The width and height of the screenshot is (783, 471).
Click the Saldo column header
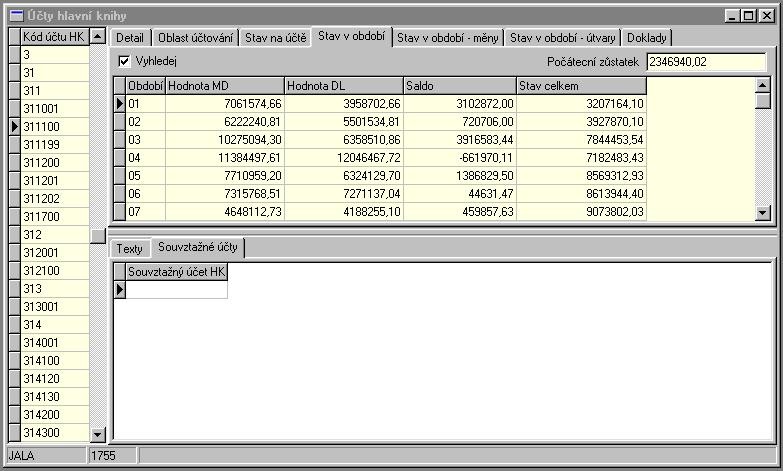point(459,86)
